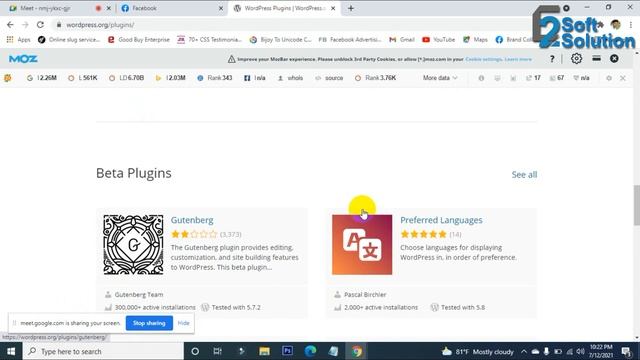Open the Bijoy To Unicode bookmark
Viewport: 640px width, 360px height.
point(280,40)
